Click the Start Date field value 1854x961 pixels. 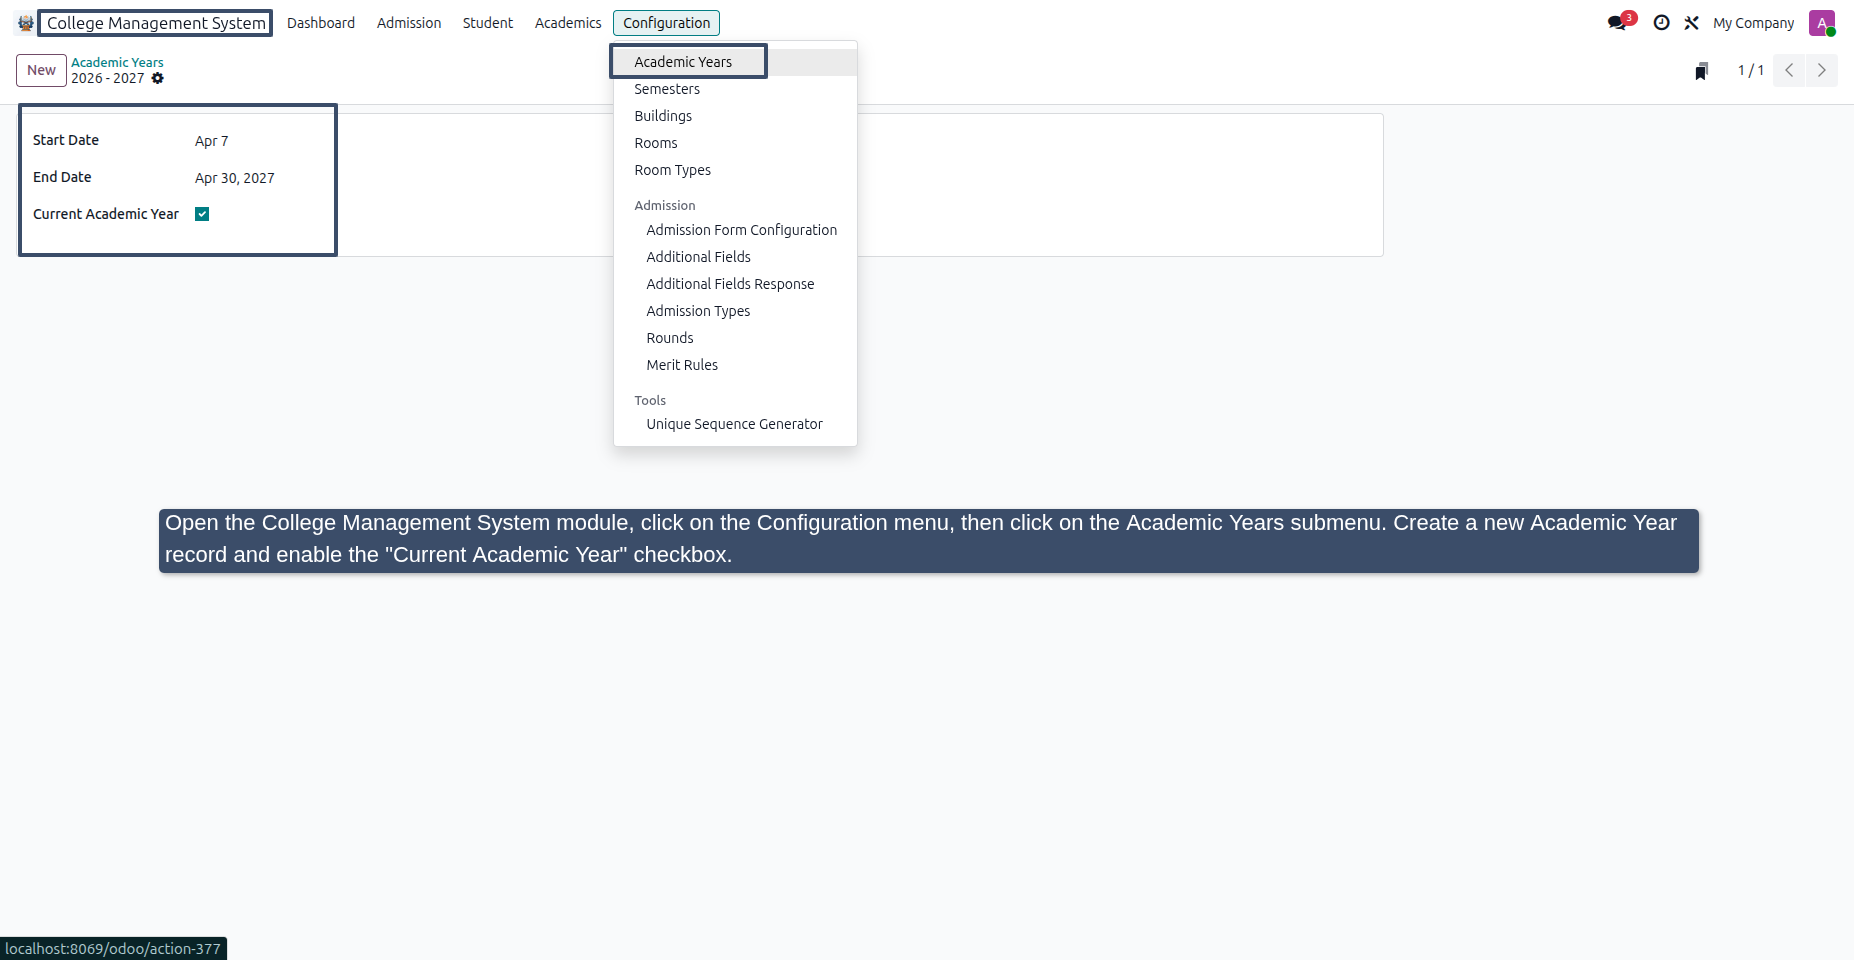212,141
